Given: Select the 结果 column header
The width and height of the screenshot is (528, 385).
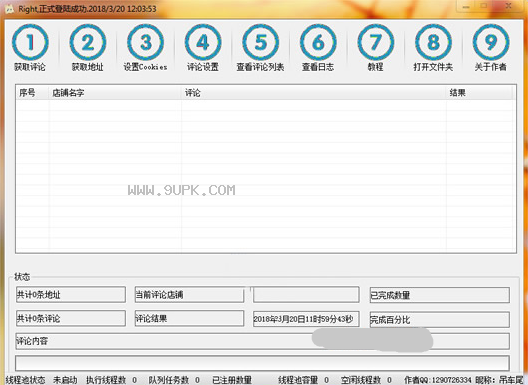Looking at the screenshot, I should click(x=480, y=93).
